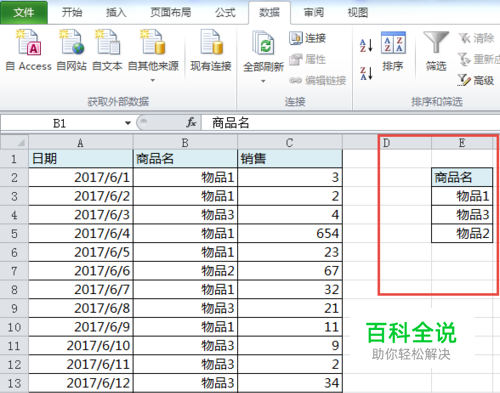Click the 重新应用 reapply filter option
The image size is (500, 393).
(479, 59)
